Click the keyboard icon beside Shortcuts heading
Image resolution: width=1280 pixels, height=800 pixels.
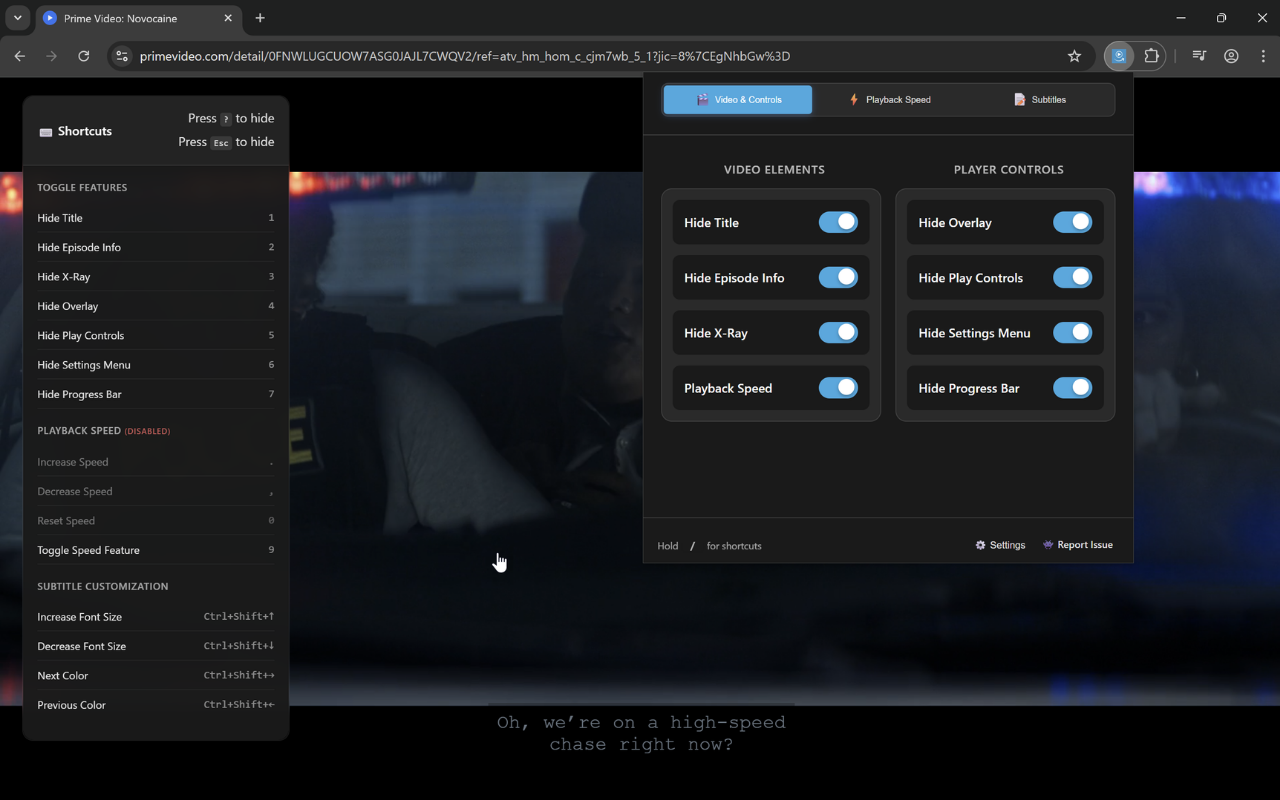tap(45, 131)
